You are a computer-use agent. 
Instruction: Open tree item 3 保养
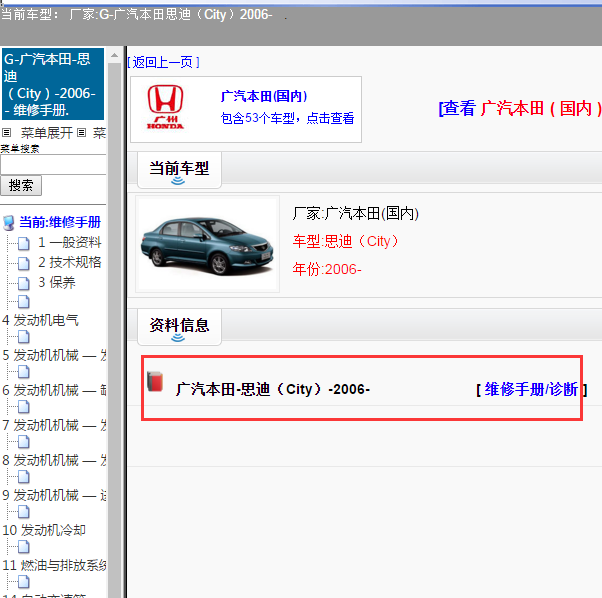(57, 282)
